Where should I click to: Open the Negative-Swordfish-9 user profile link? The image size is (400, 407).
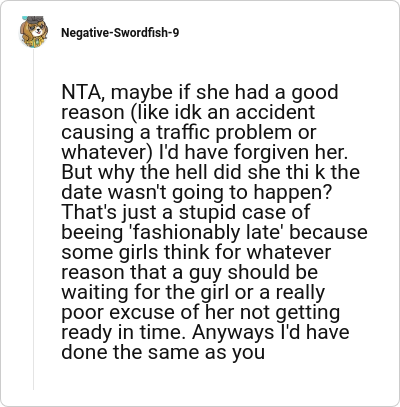pyautogui.click(x=120, y=33)
